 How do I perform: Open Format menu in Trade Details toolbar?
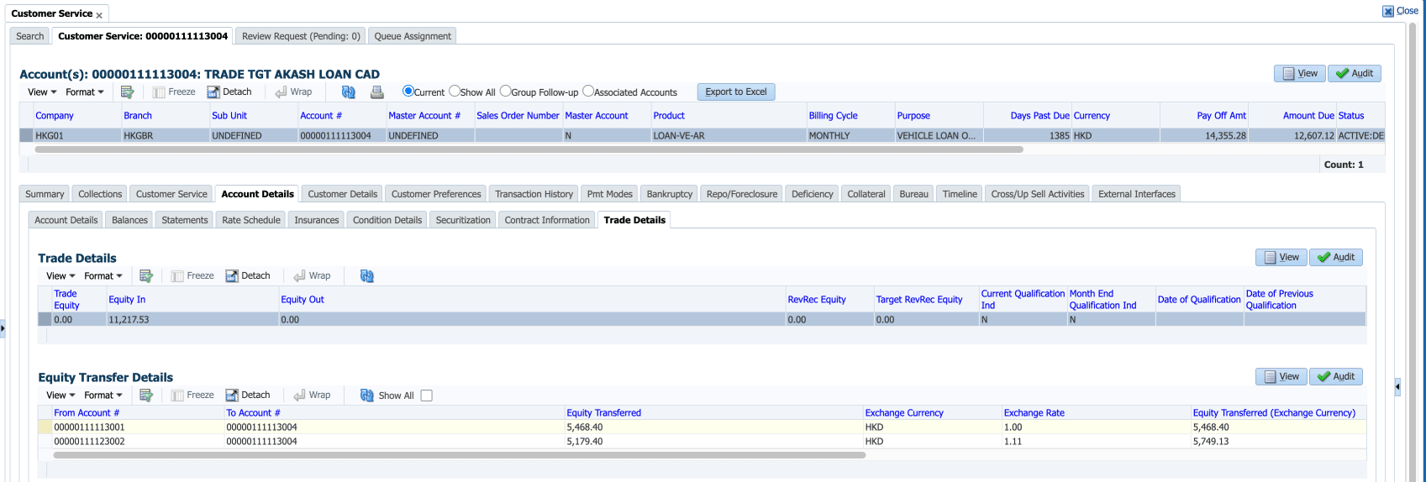[x=103, y=276]
